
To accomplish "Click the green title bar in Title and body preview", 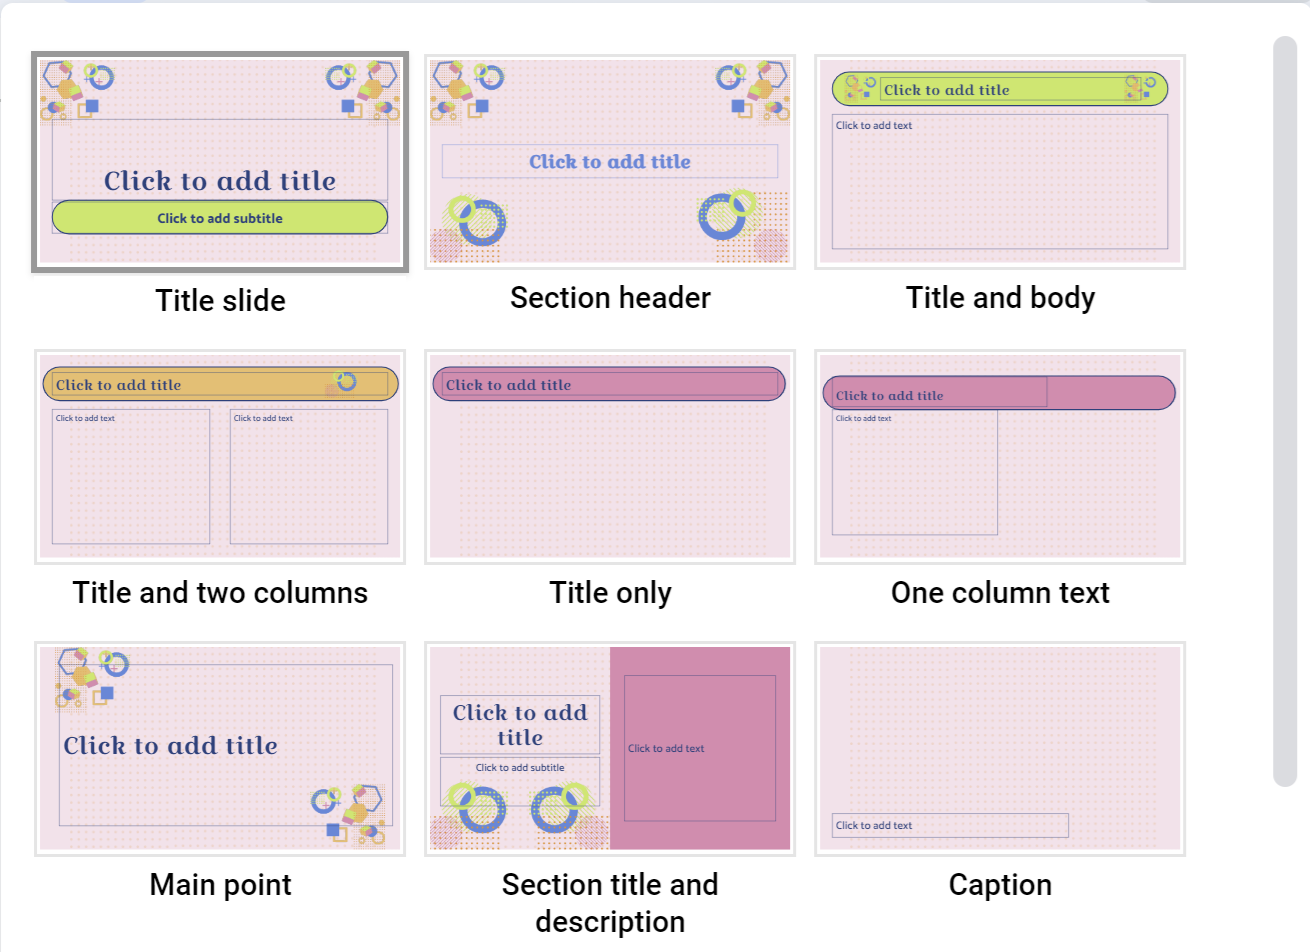I will click(x=1000, y=89).
